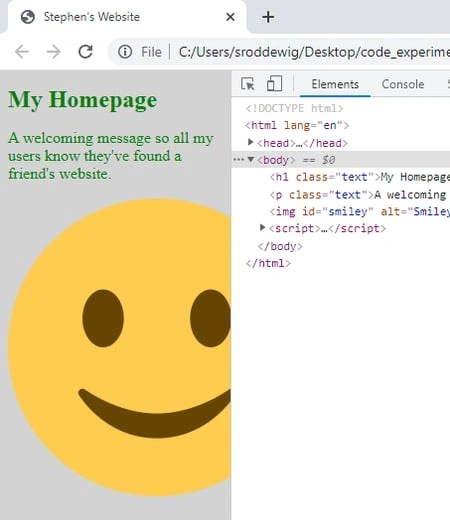The image size is (450, 520).
Task: Click the My Homepage heading on the page
Action: click(x=82, y=100)
